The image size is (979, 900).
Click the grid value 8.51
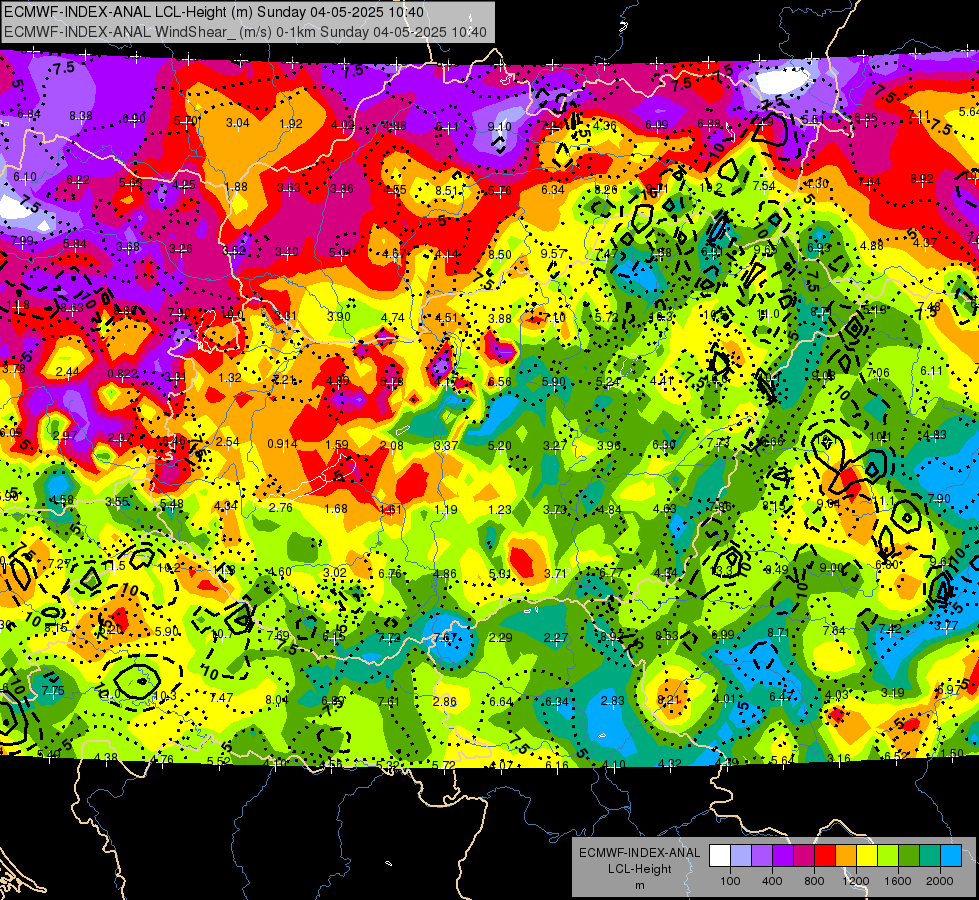pyautogui.click(x=446, y=190)
